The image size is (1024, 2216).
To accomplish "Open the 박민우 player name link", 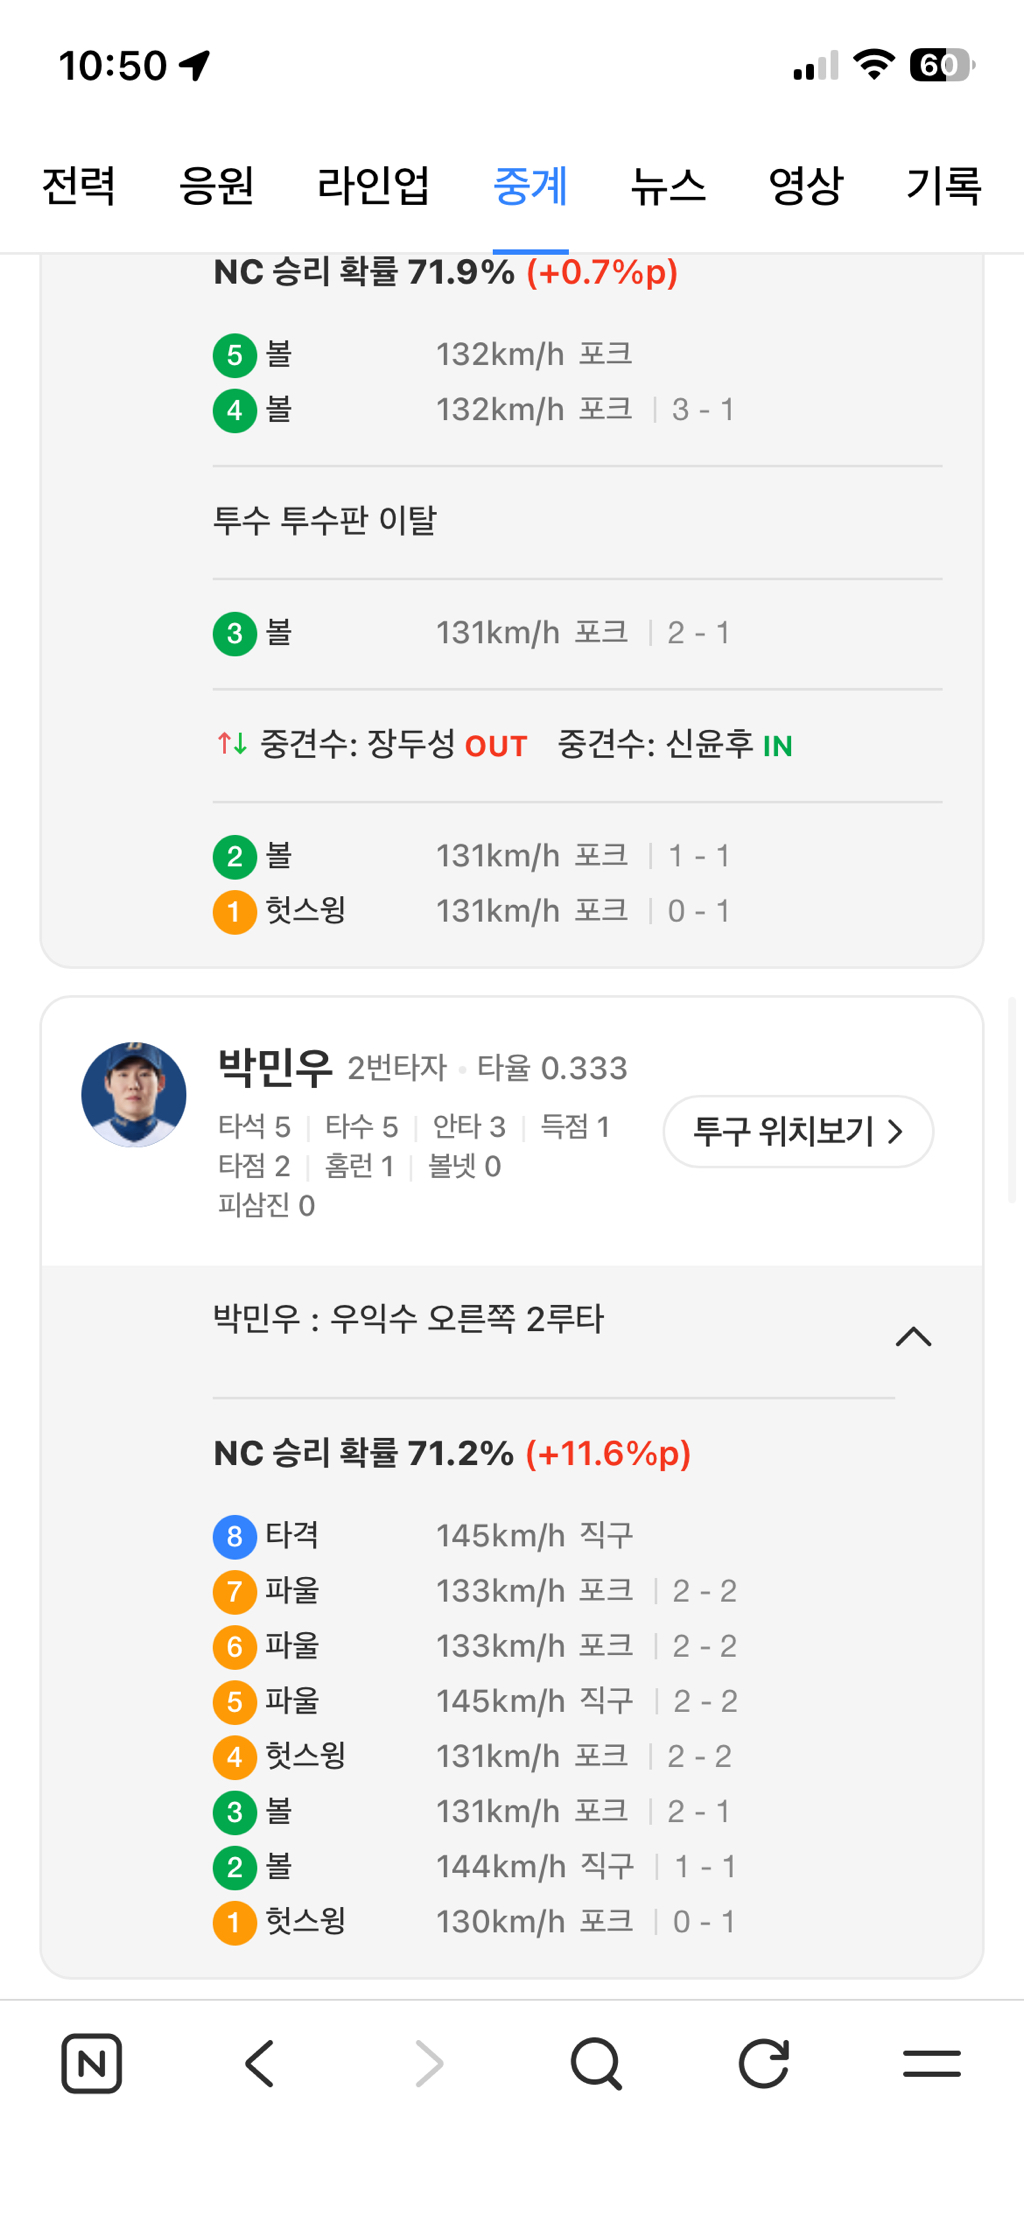I will [x=275, y=1067].
